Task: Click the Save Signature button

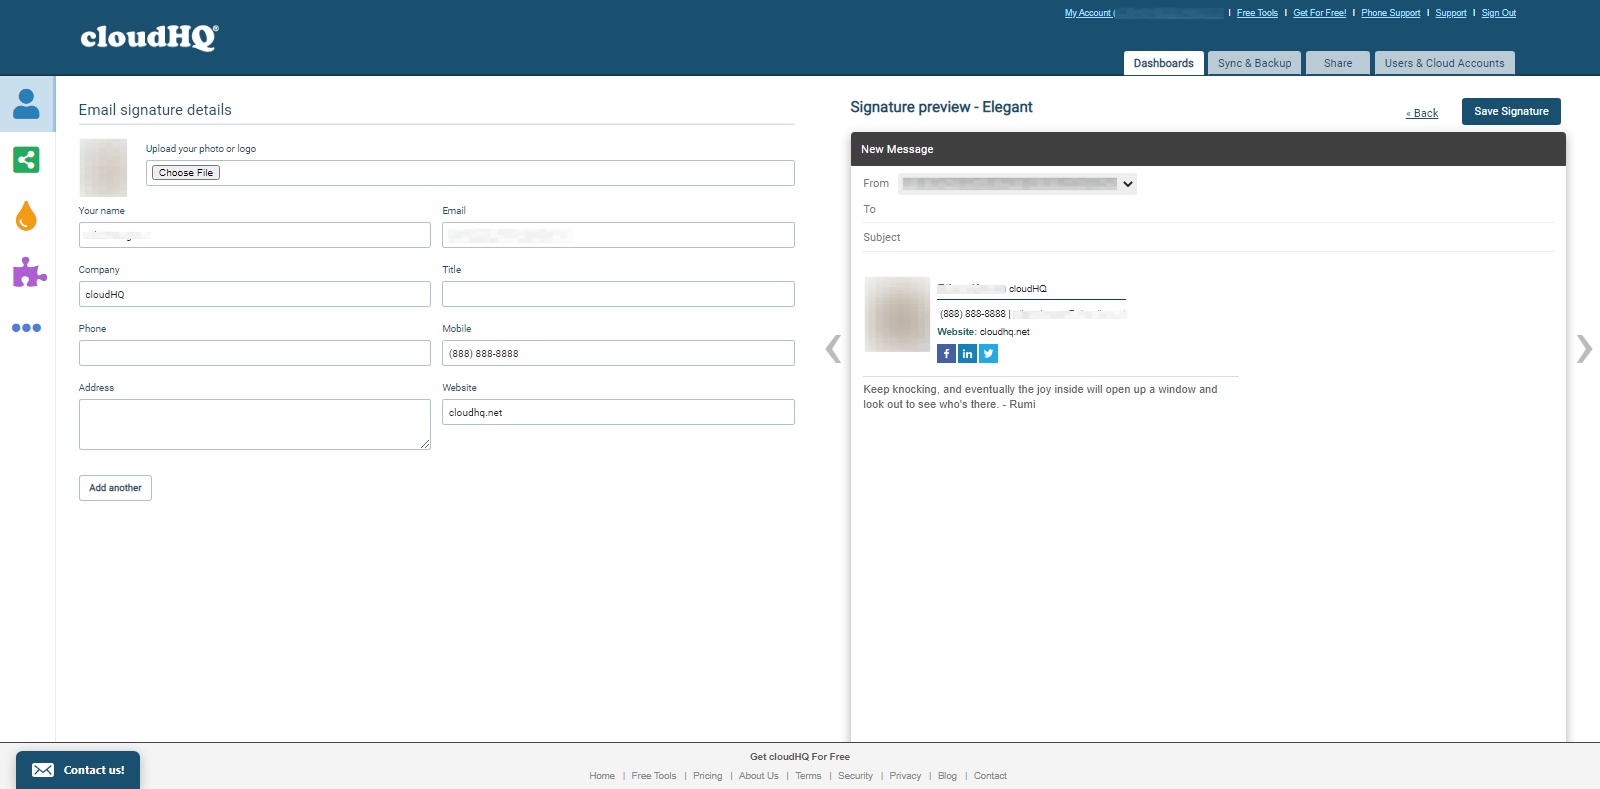Action: coord(1511,111)
